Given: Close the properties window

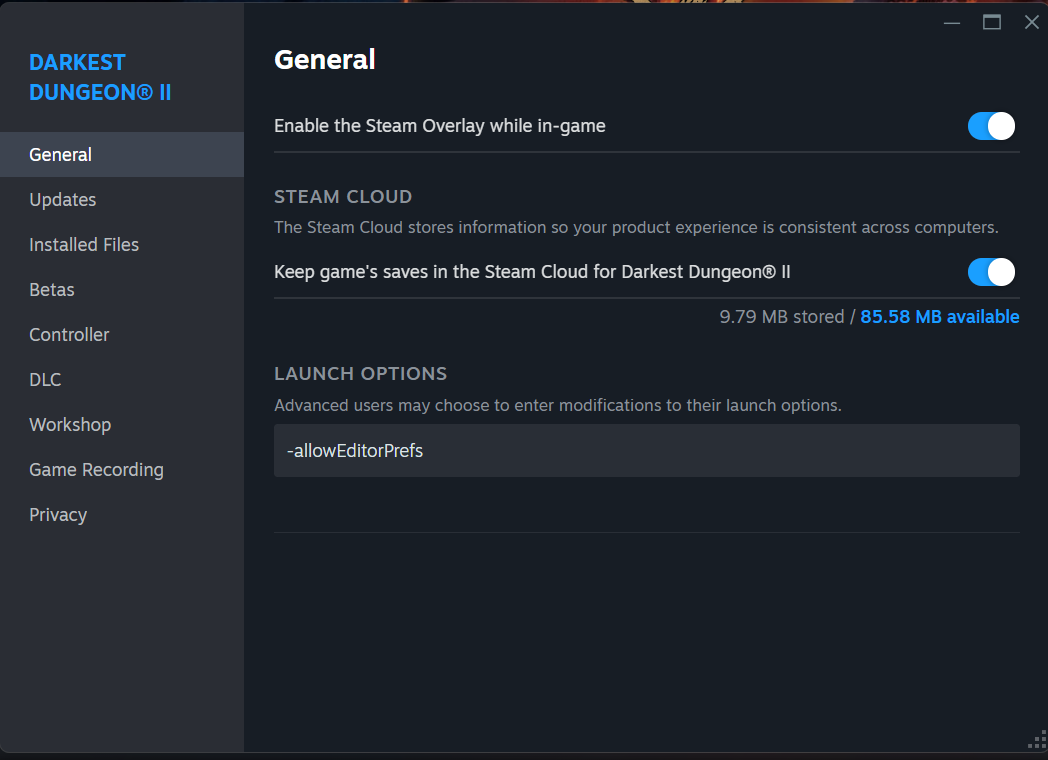Looking at the screenshot, I should coord(1032,22).
